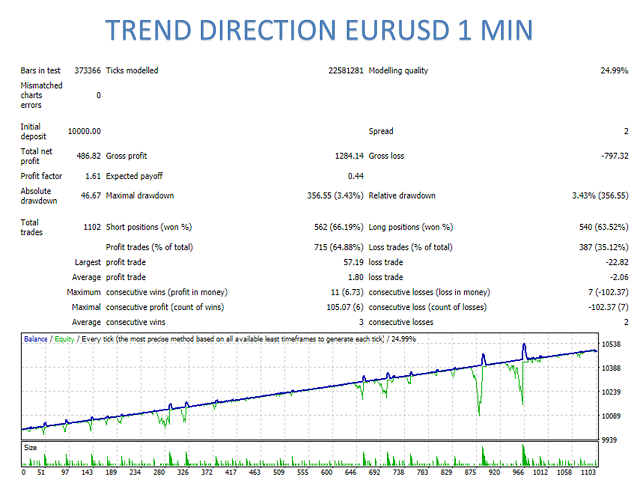Viewport: 640px width, 480px height.
Task: Select the Profit factor value 1.61
Action: pyautogui.click(x=93, y=176)
